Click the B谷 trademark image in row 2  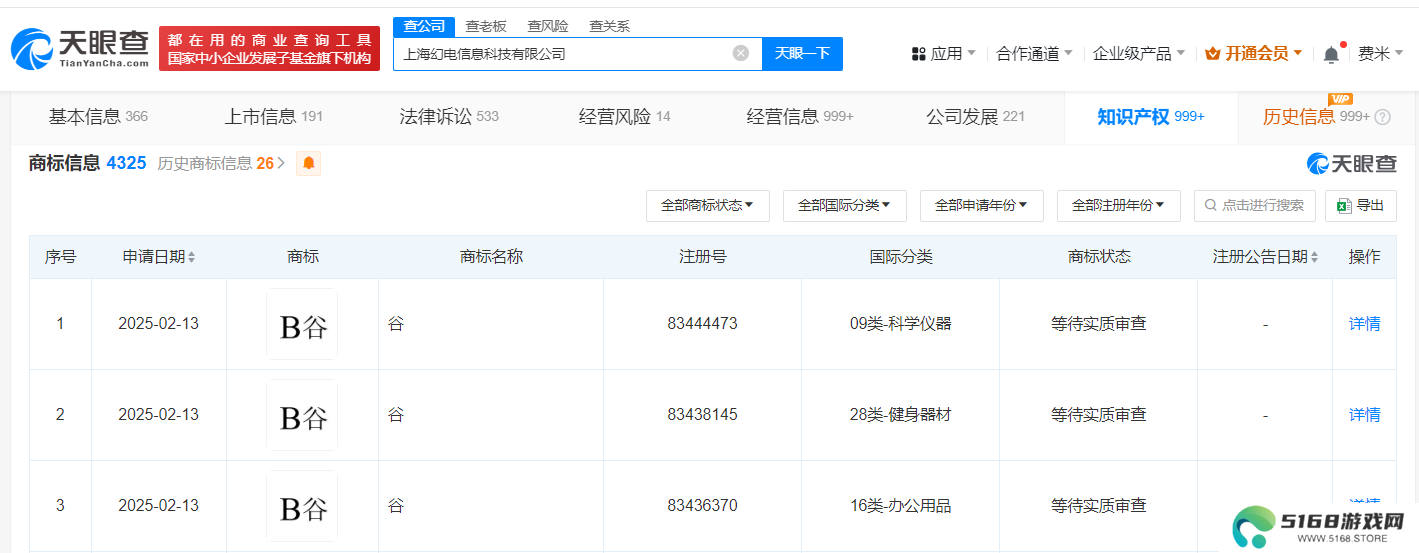[x=302, y=415]
